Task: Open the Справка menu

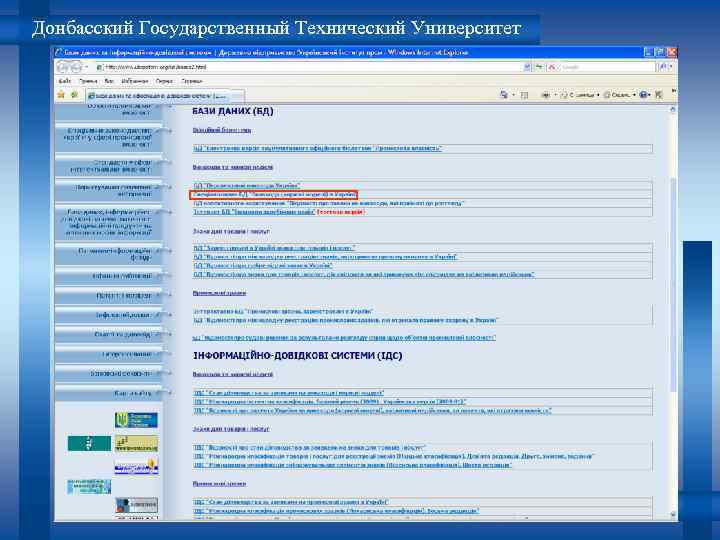Action: click(x=191, y=81)
